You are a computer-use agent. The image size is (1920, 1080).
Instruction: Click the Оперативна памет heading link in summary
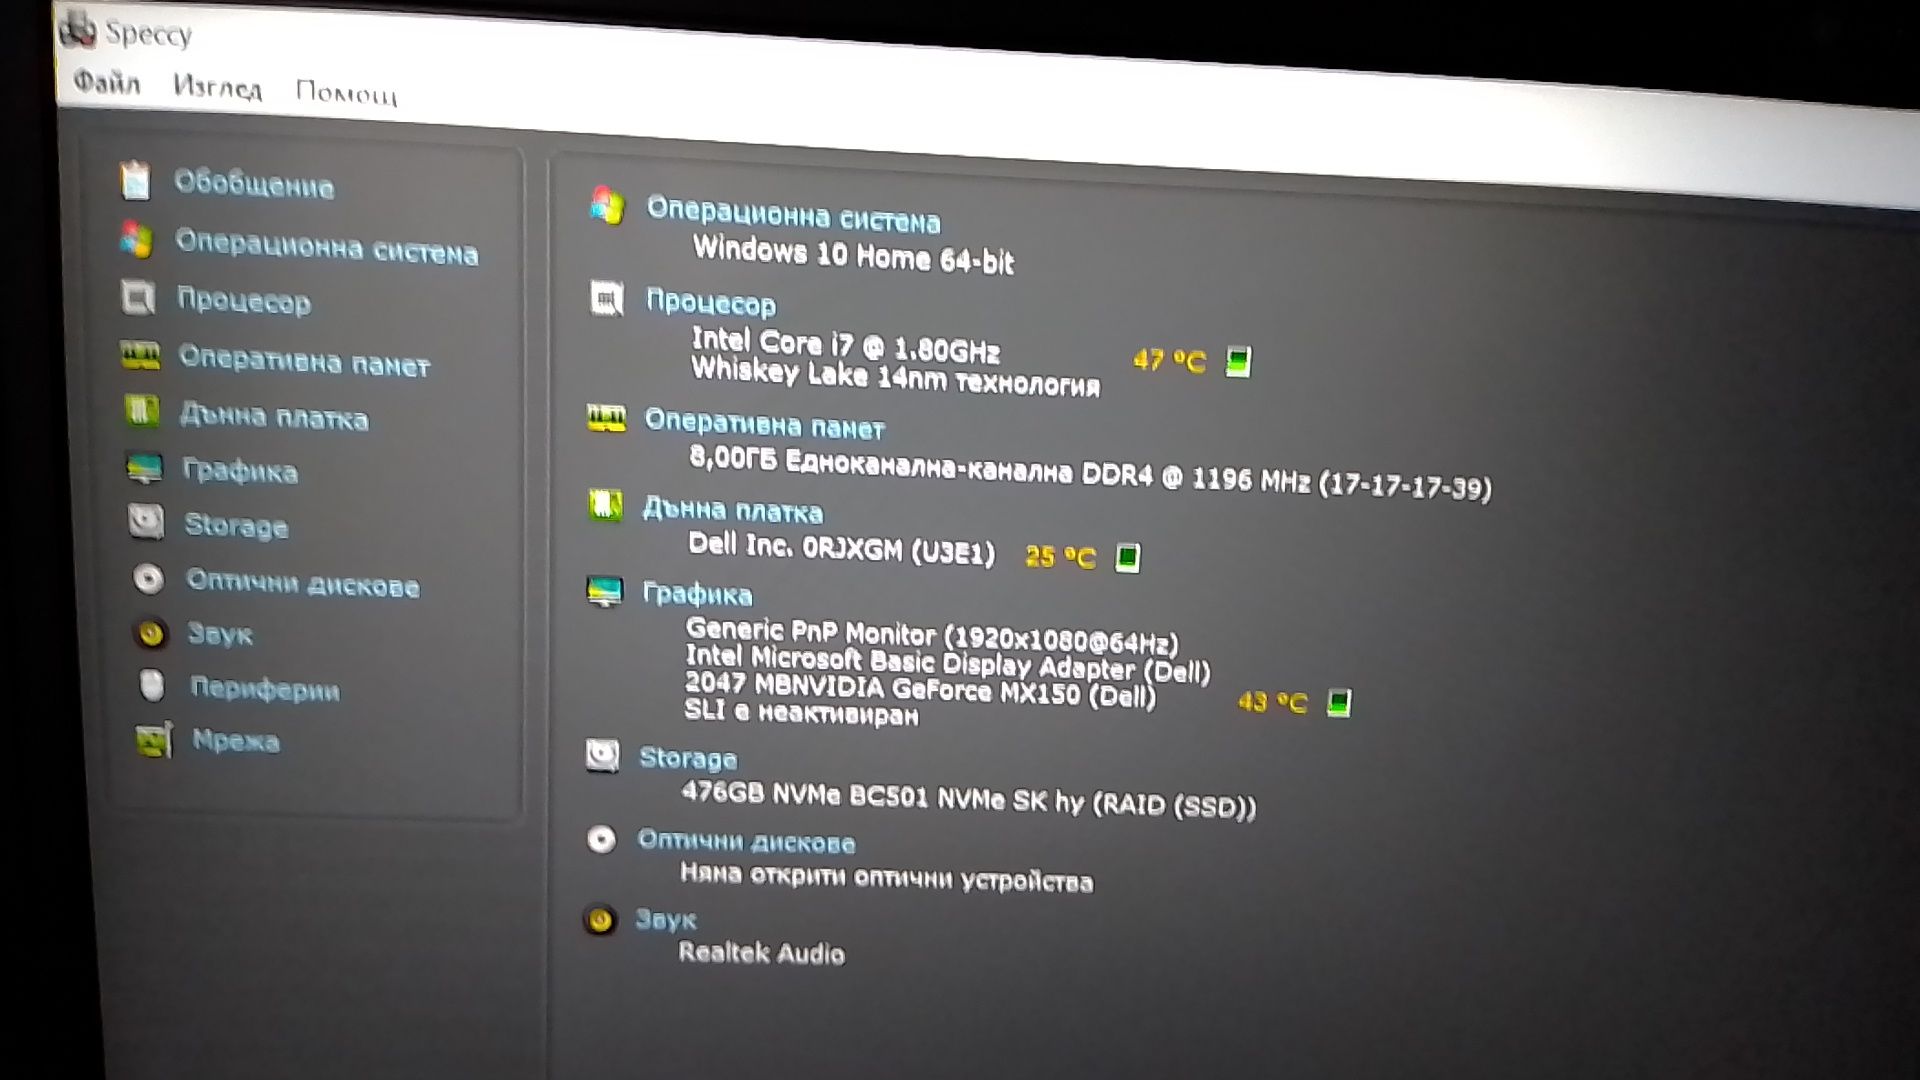coord(765,425)
